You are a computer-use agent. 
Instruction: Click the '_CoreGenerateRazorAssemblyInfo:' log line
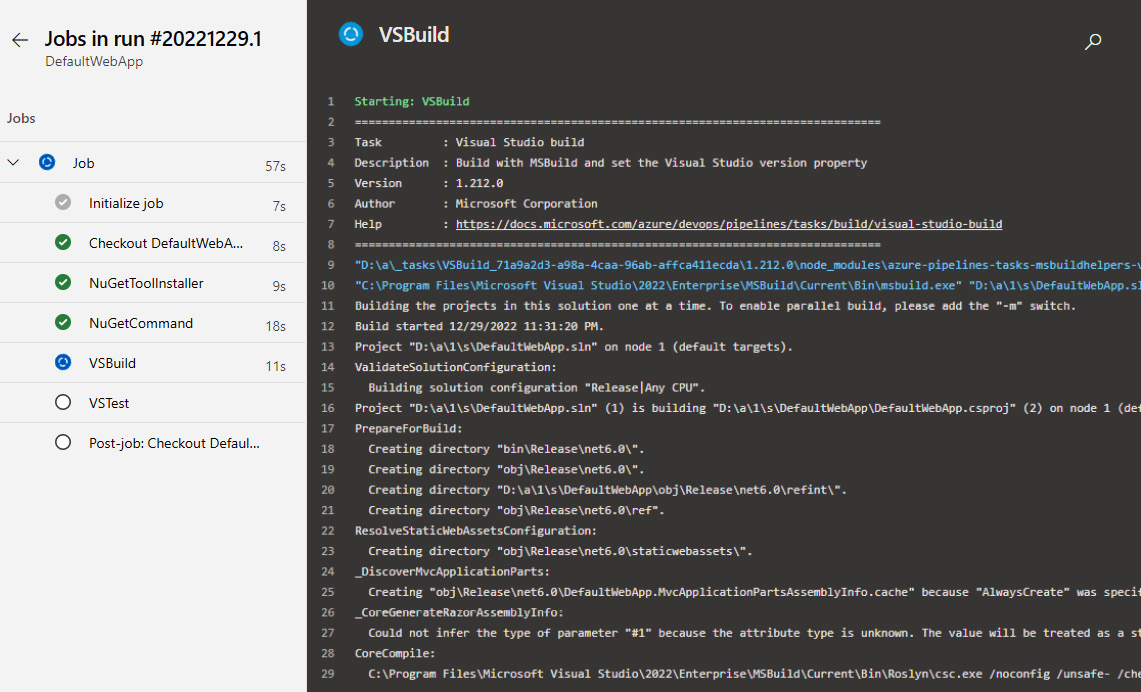coord(459,613)
